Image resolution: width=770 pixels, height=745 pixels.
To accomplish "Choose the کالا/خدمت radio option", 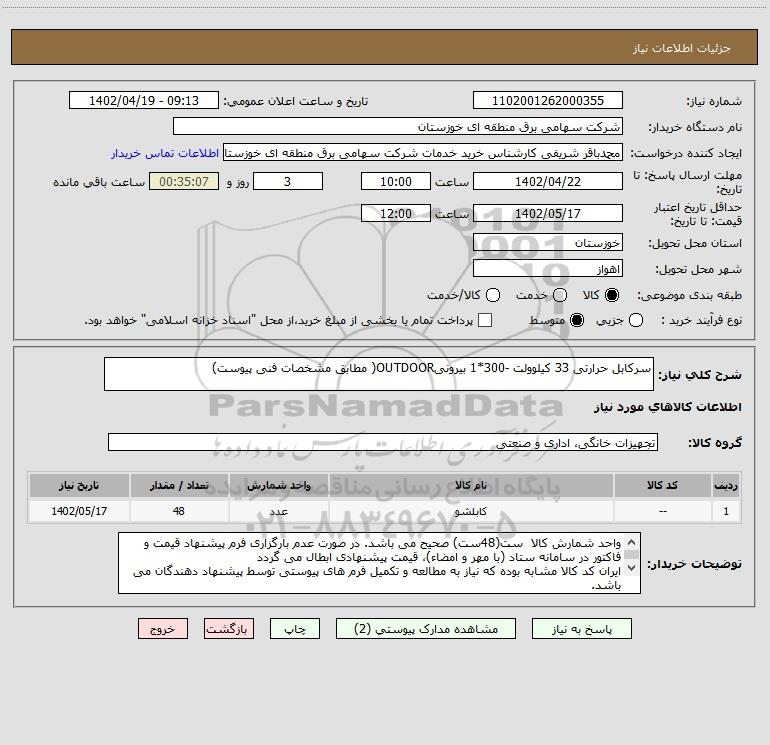I will pos(493,295).
